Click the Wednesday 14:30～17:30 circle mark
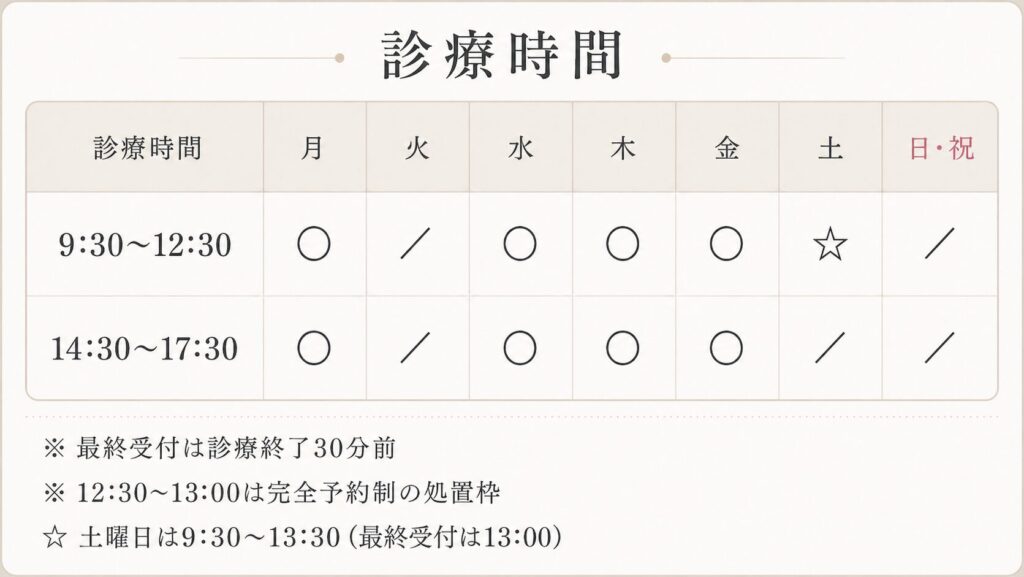 520,348
